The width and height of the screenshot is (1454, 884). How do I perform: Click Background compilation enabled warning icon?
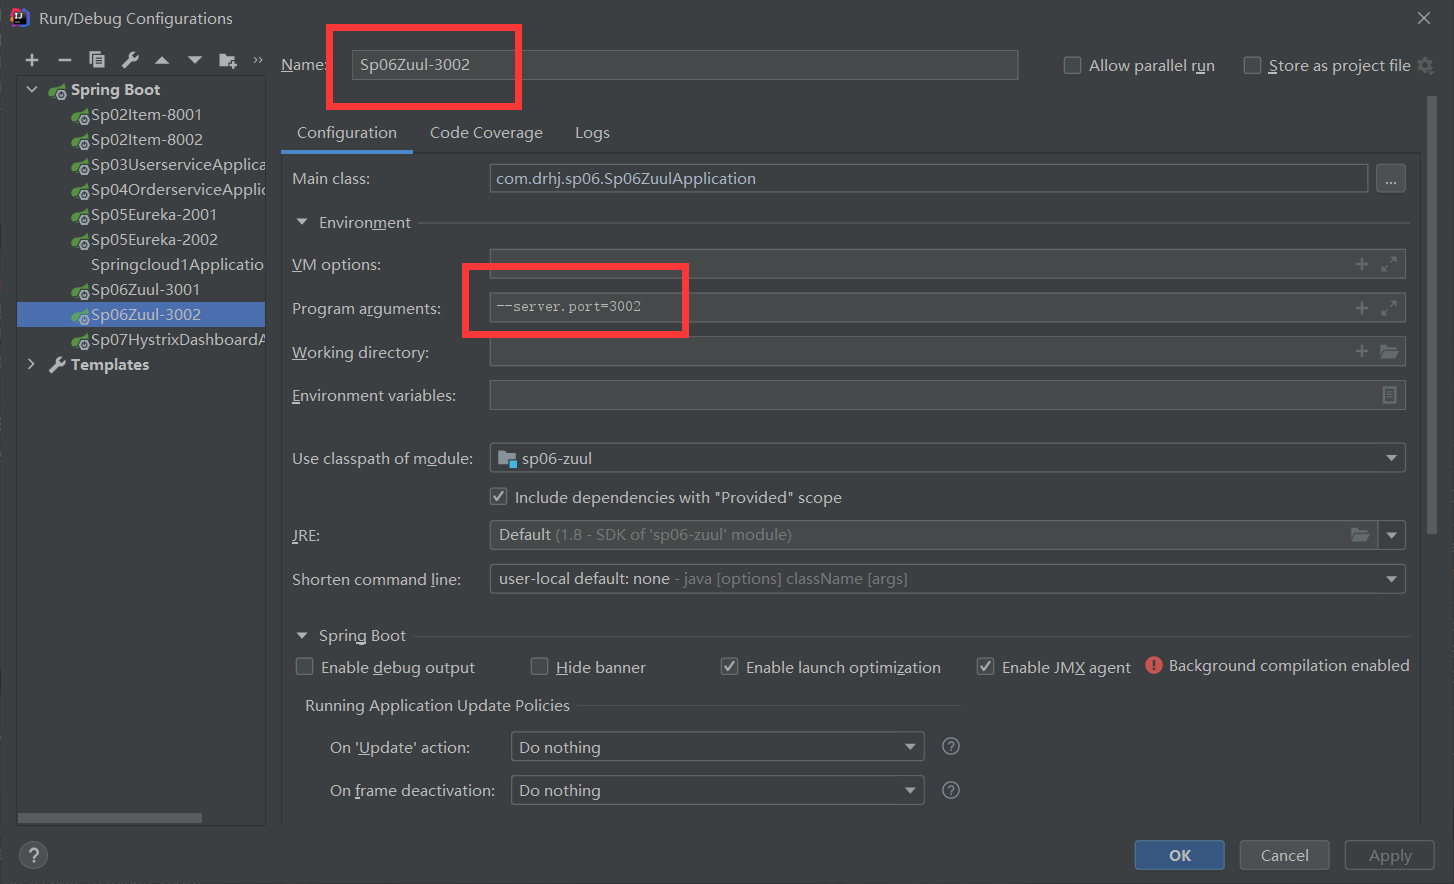(x=1154, y=665)
